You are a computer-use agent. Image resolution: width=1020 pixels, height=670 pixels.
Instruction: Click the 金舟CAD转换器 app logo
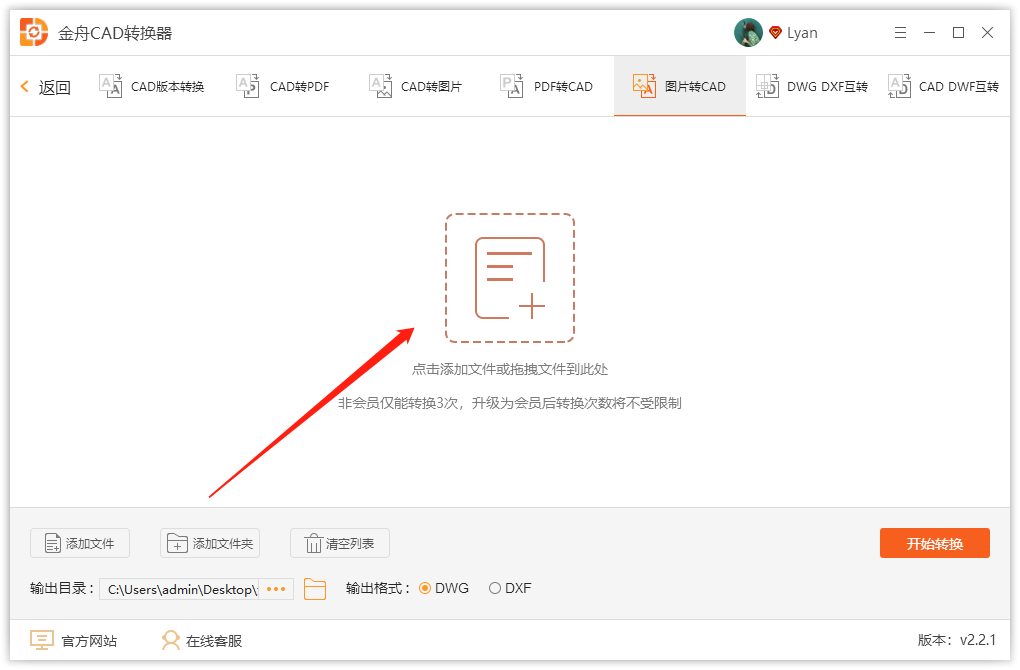pos(31,31)
